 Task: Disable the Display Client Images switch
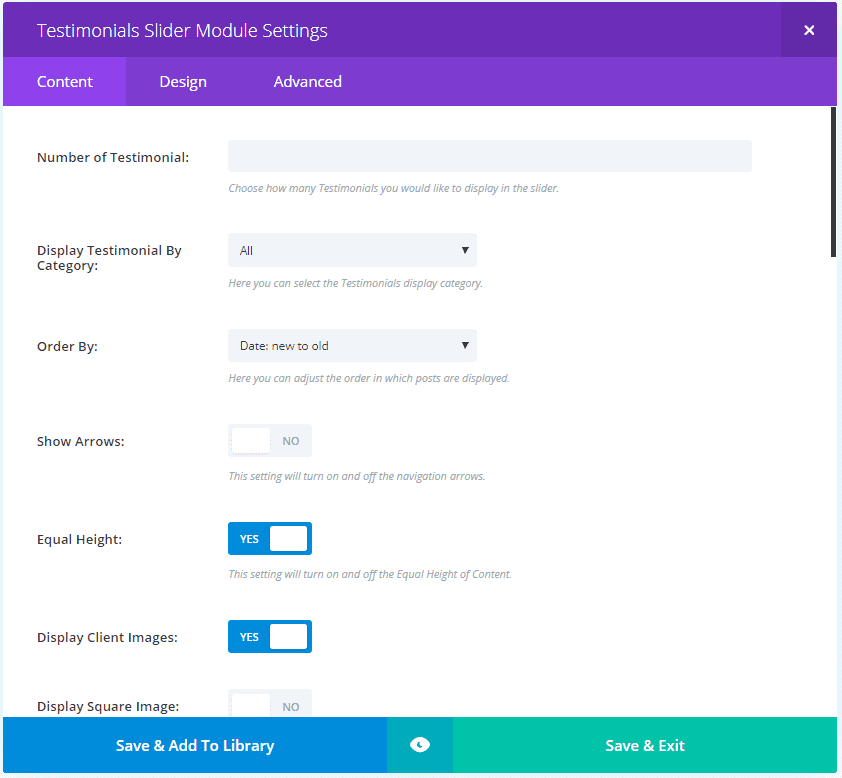[270, 637]
